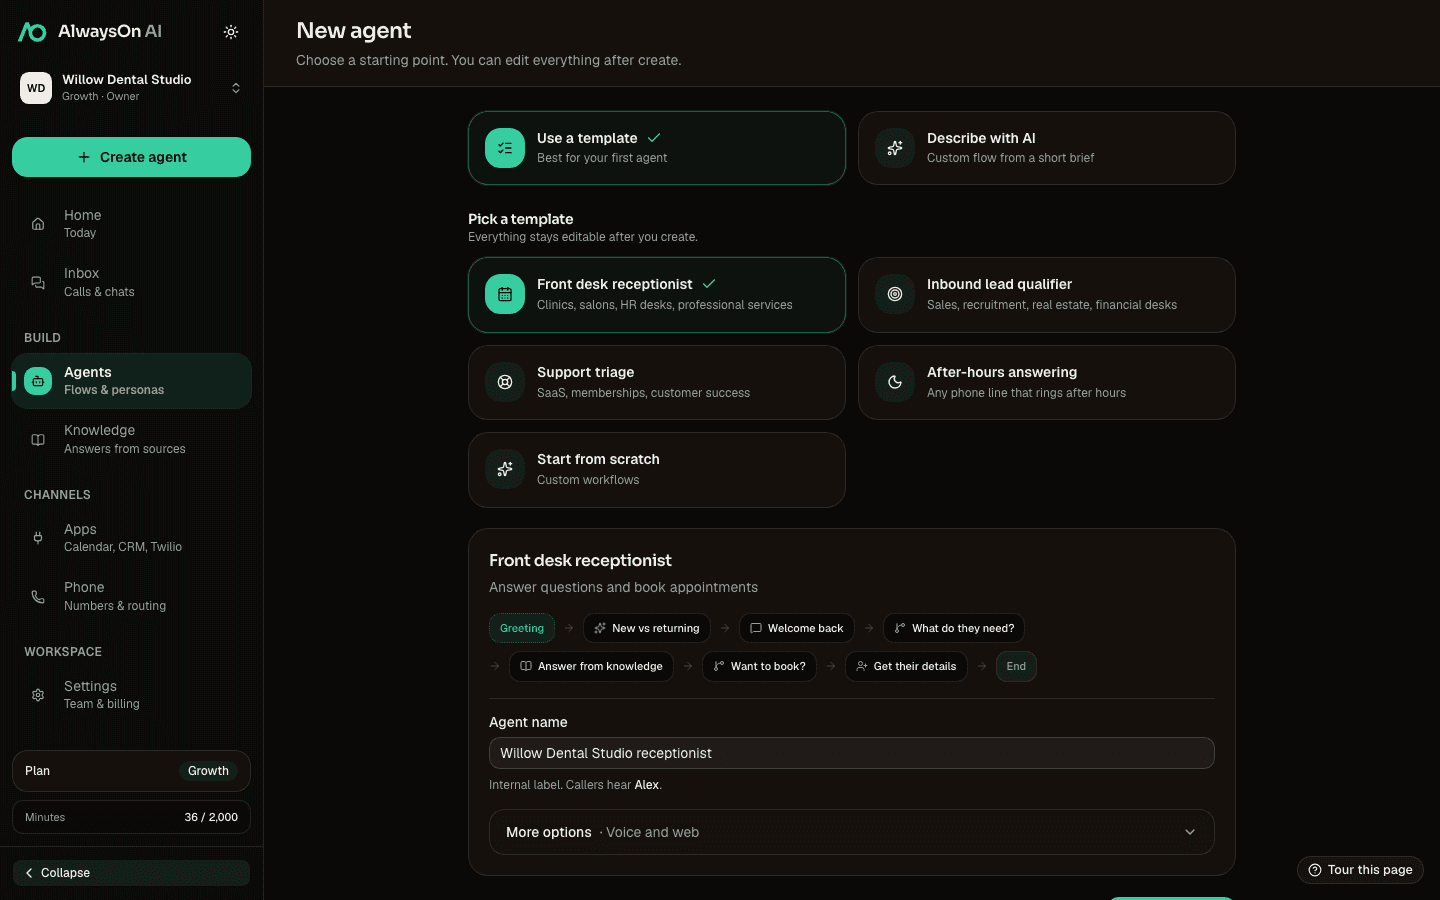Viewport: 1440px width, 900px height.
Task: Open the Home menu item
Action: tap(131, 223)
